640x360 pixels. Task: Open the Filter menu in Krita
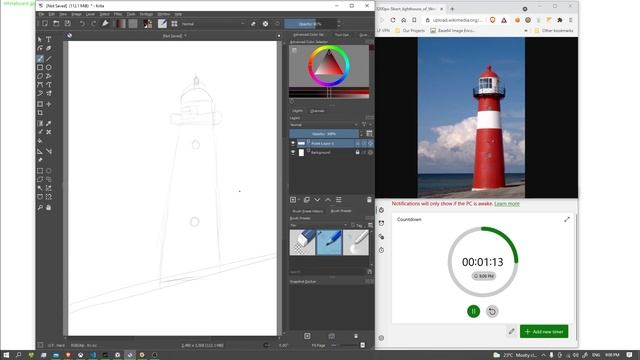coord(118,14)
